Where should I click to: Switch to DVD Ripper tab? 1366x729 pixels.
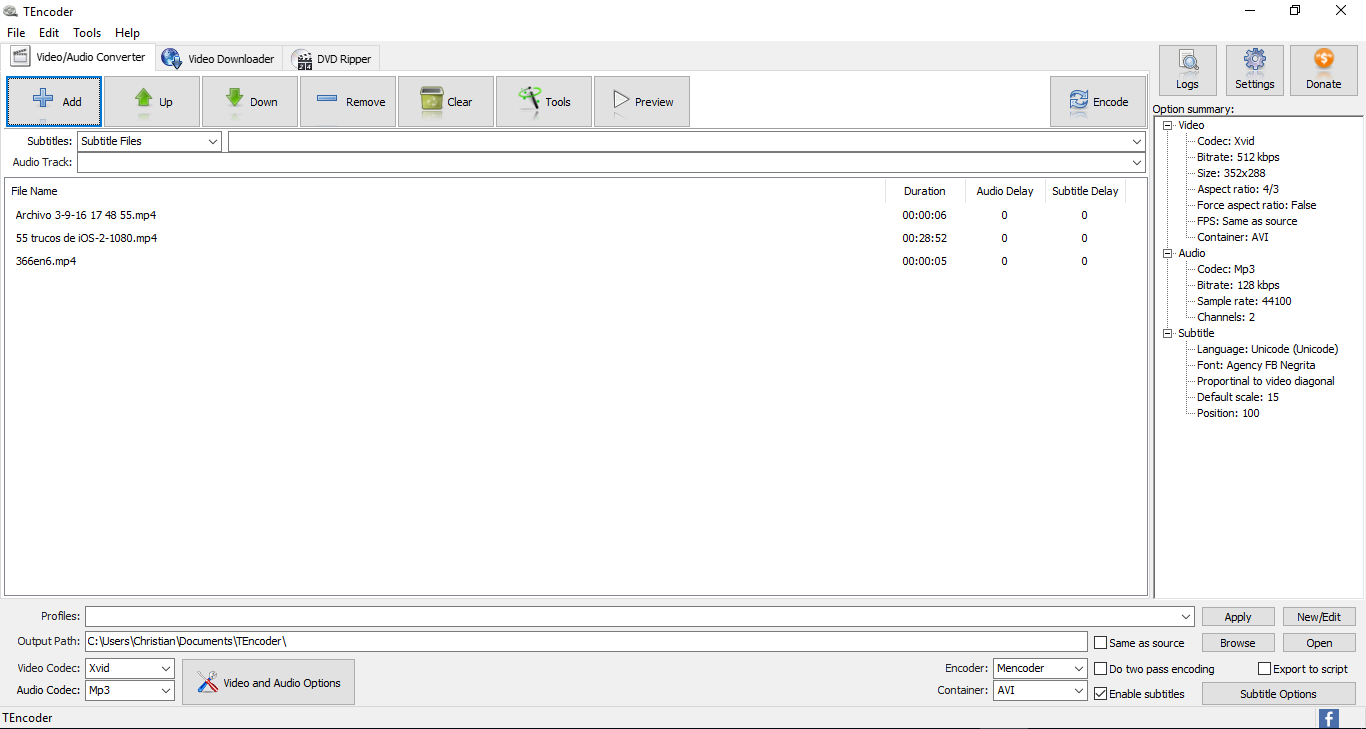coord(332,59)
